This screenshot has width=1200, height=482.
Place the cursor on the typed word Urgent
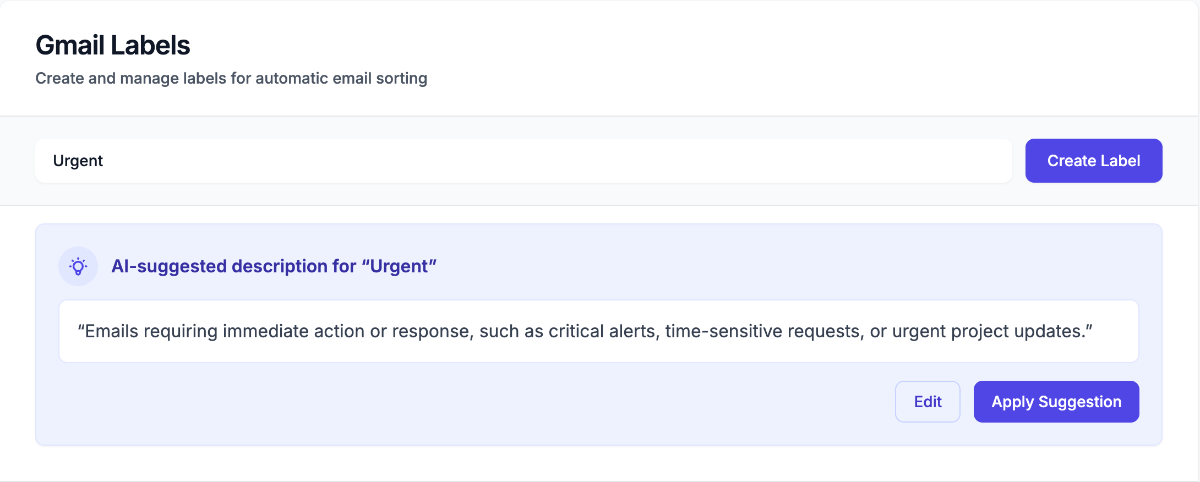(78, 161)
